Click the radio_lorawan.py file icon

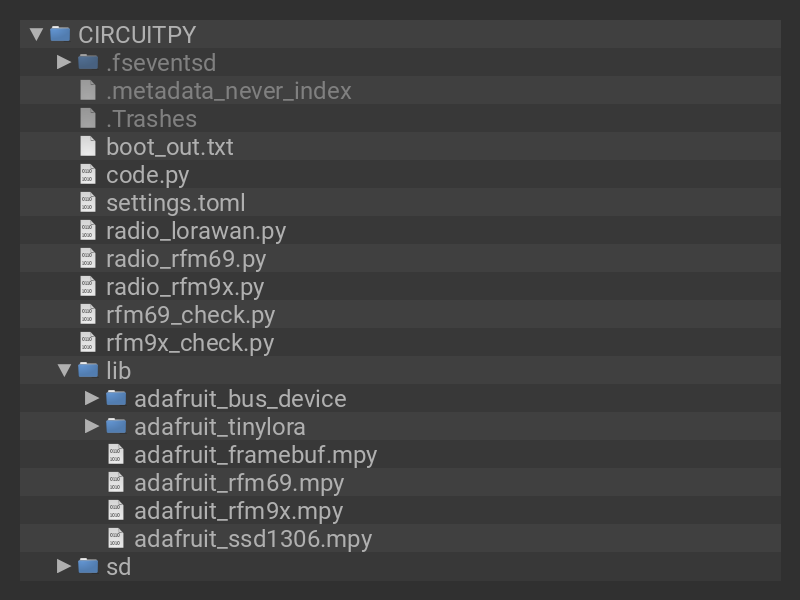tap(88, 230)
